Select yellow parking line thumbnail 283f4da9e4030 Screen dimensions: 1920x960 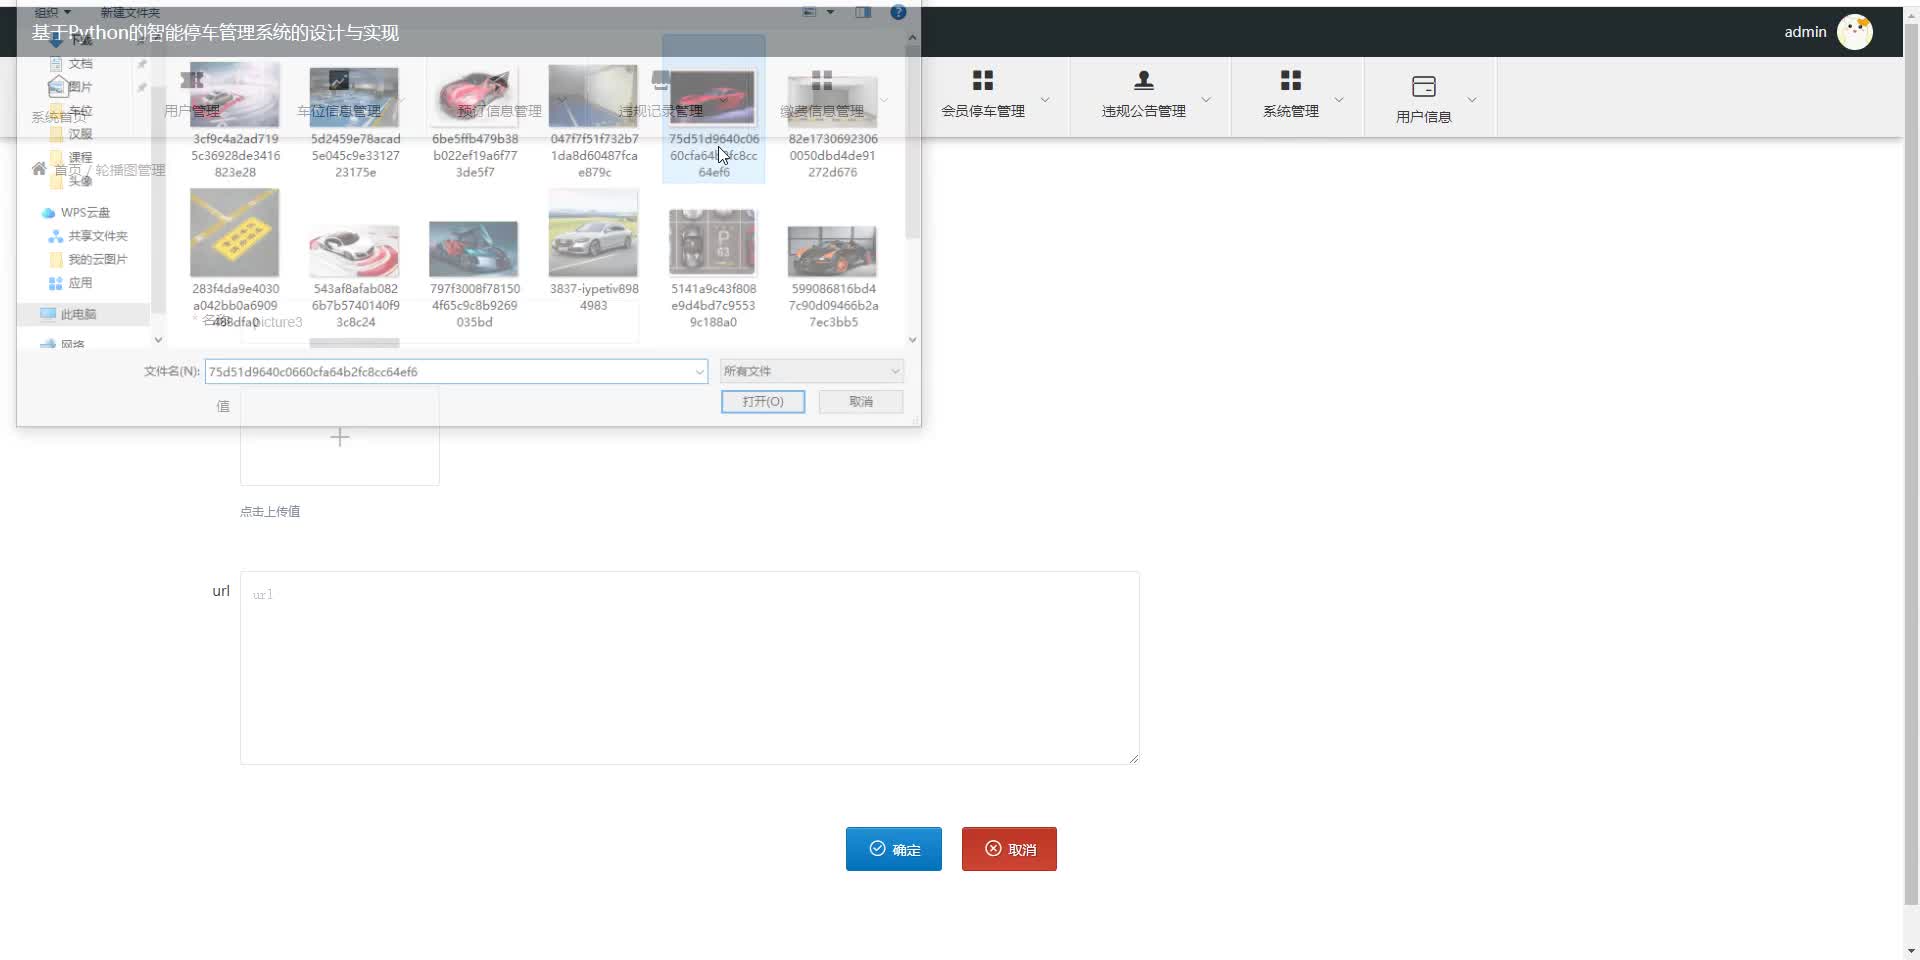coord(235,233)
